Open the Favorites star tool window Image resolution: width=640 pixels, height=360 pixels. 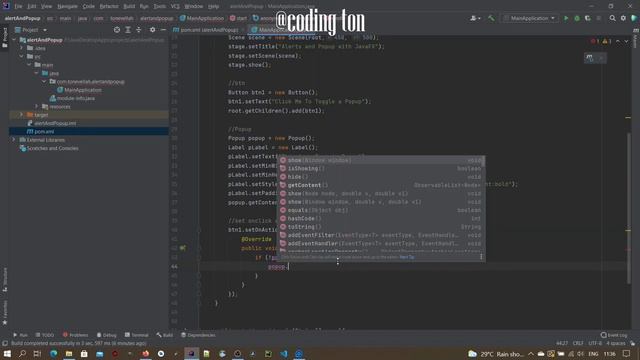(x=5, y=313)
